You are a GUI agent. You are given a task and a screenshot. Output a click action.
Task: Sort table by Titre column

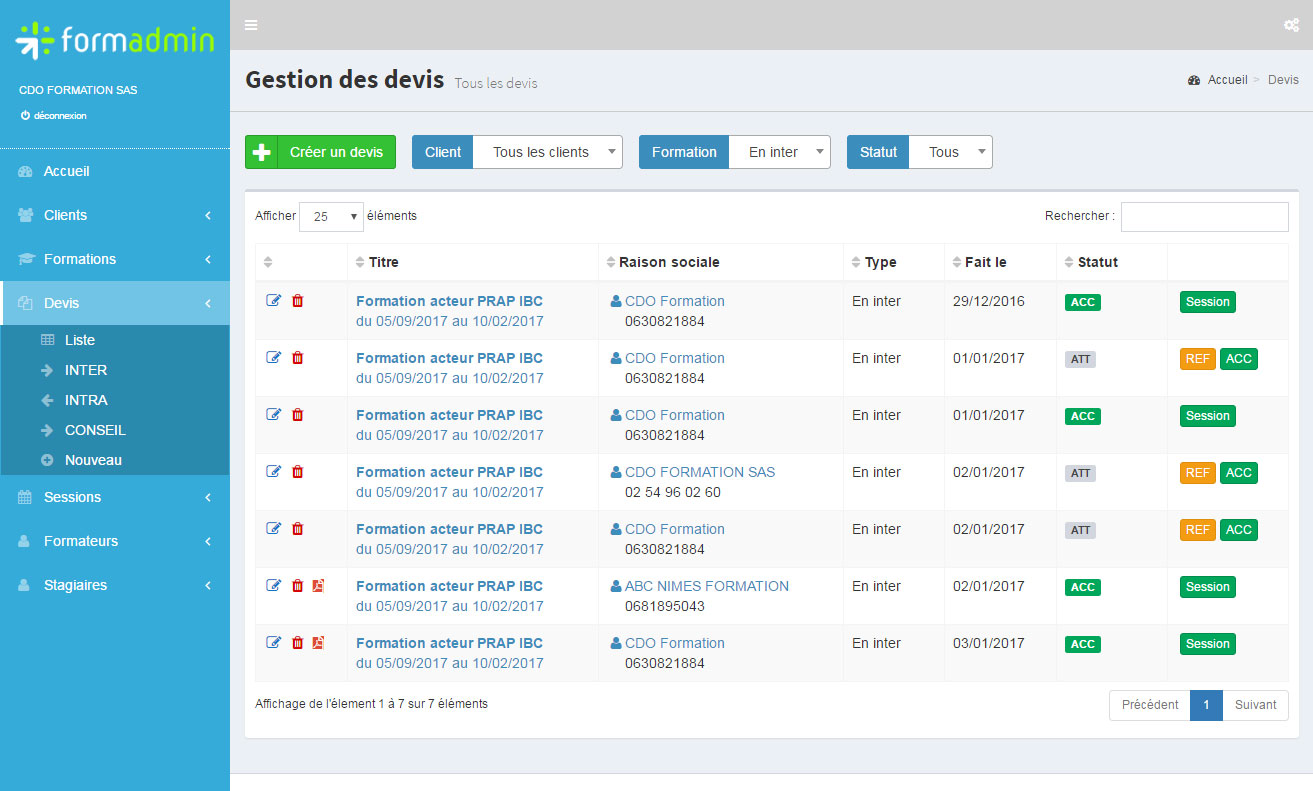coord(383,262)
